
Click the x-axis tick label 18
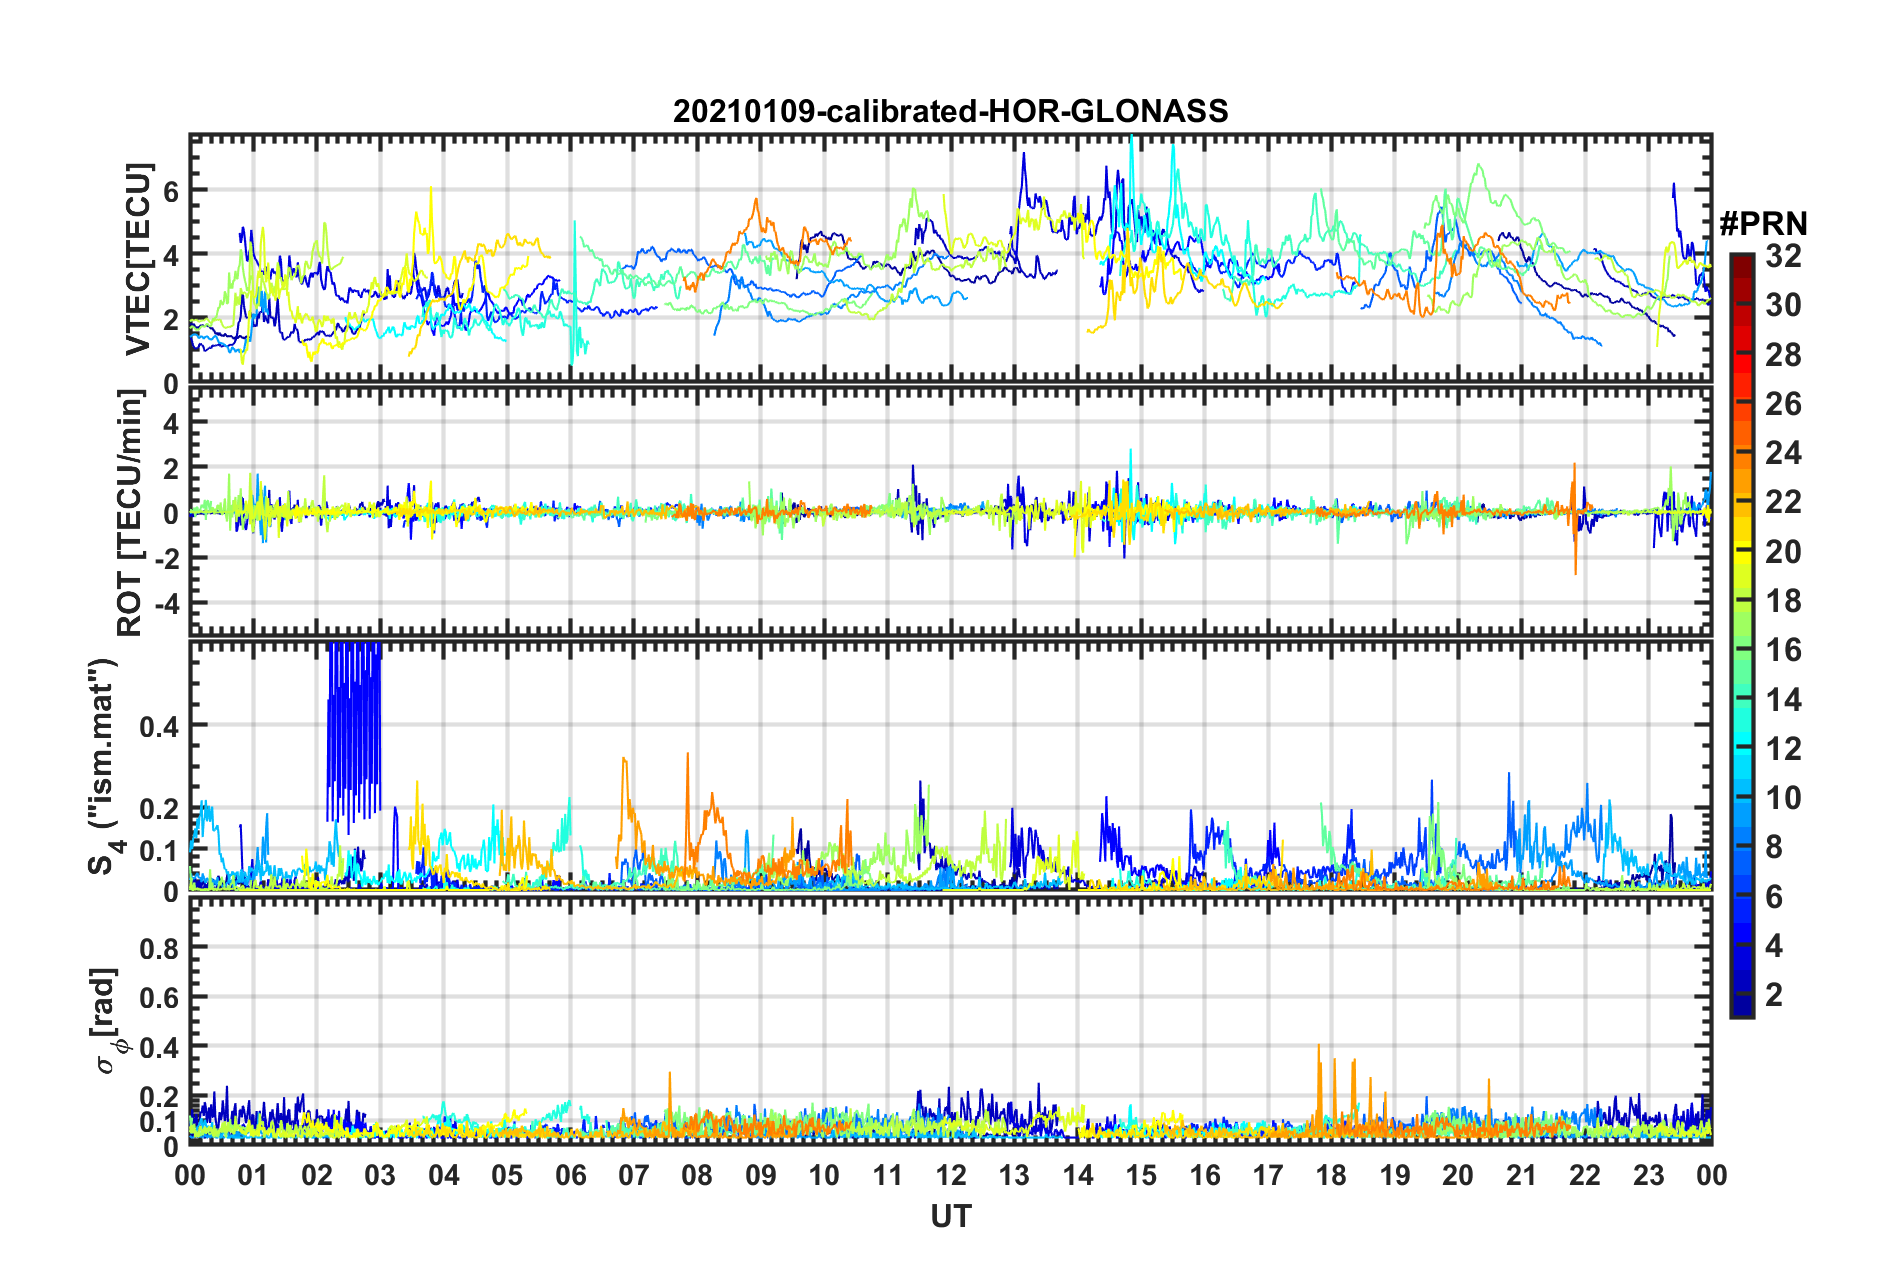point(1331,1175)
